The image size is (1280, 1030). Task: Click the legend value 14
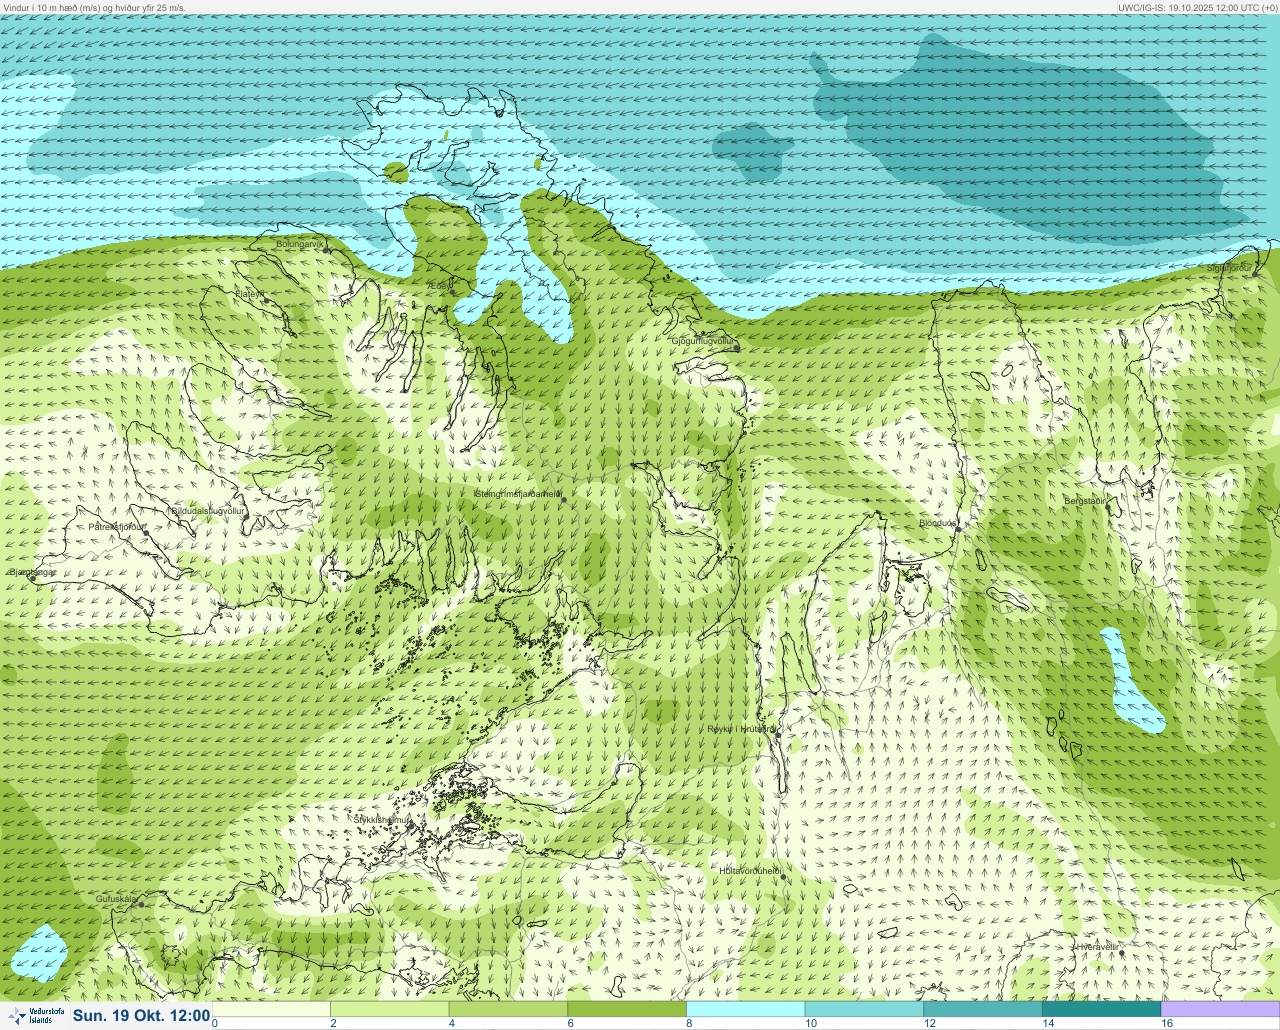click(x=1048, y=1024)
